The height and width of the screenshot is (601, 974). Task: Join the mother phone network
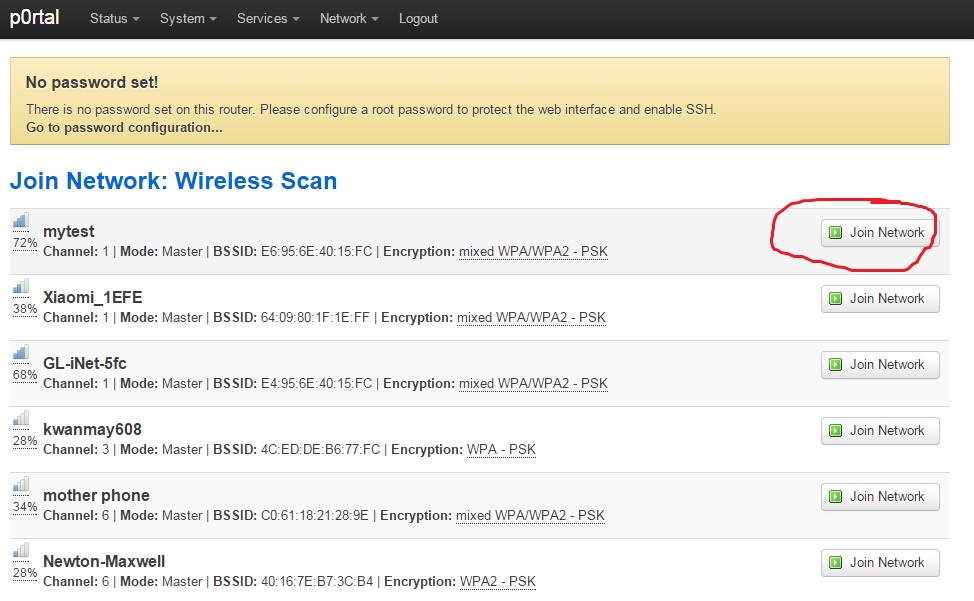[880, 497]
